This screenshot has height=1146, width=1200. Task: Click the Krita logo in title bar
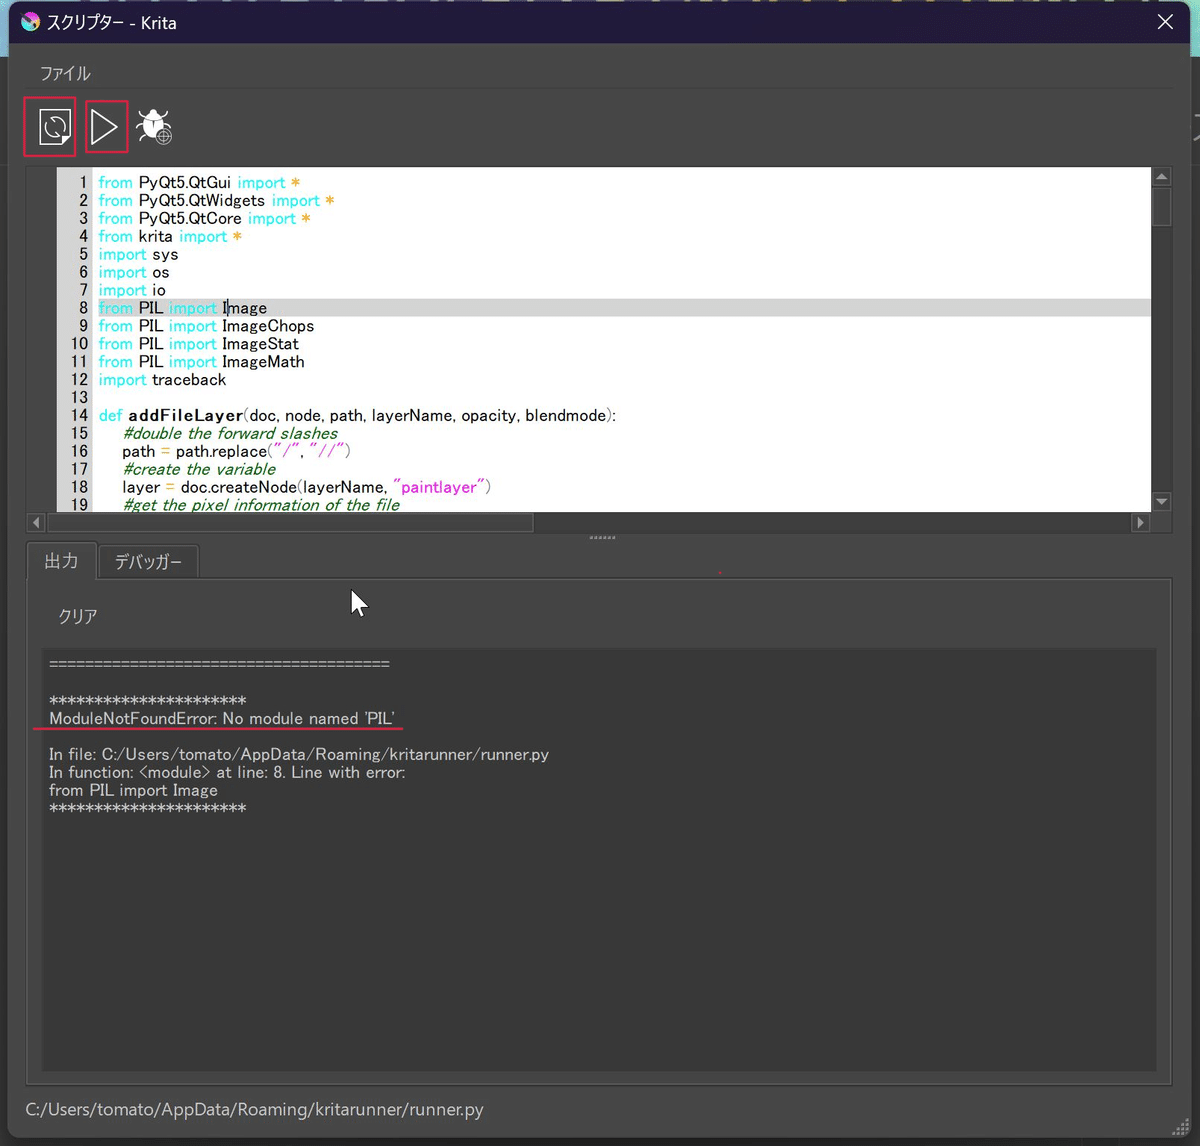pos(31,22)
